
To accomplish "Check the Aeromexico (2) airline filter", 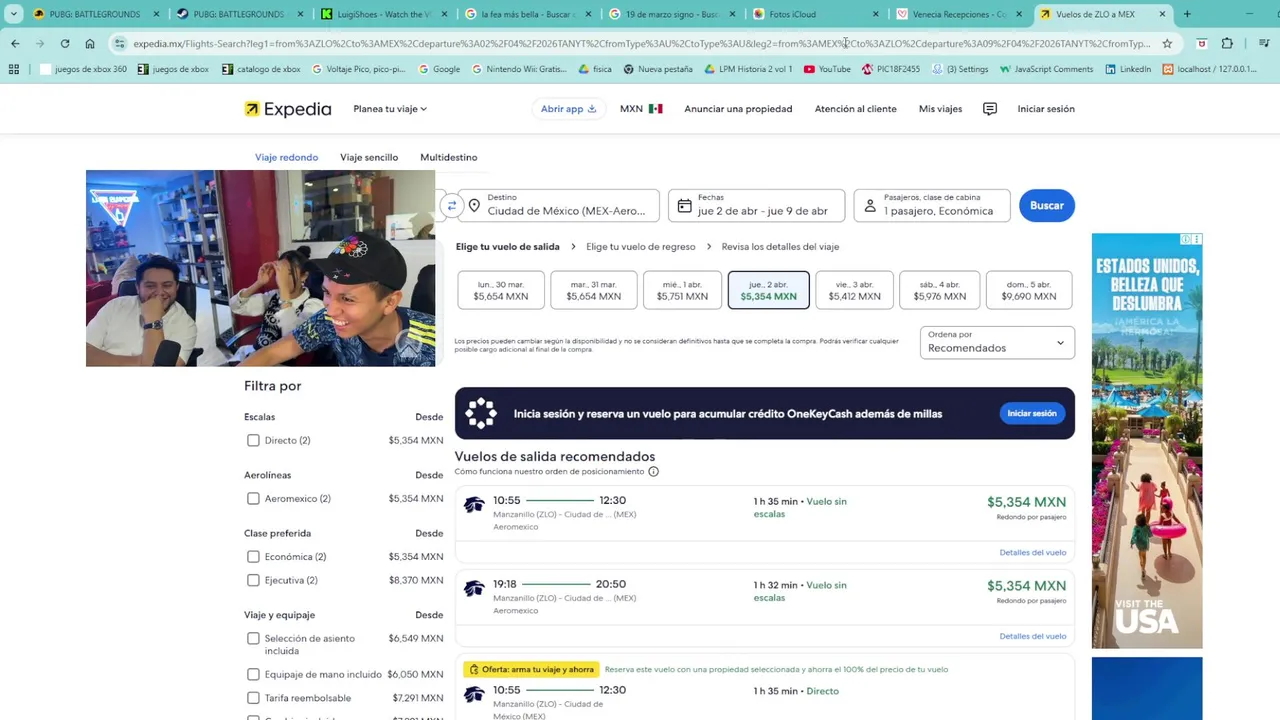I will tap(253, 498).
